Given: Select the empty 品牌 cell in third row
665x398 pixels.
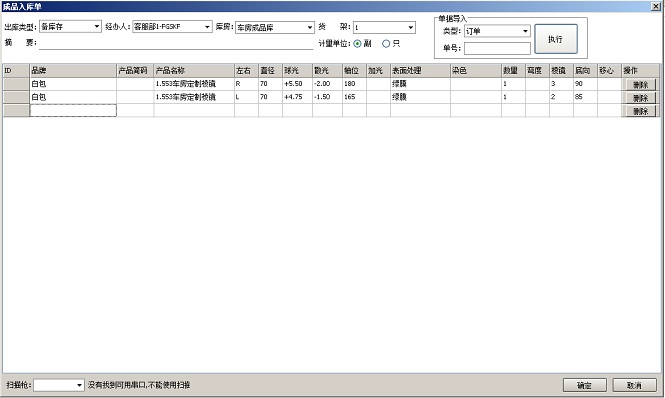Looking at the screenshot, I should click(73, 110).
